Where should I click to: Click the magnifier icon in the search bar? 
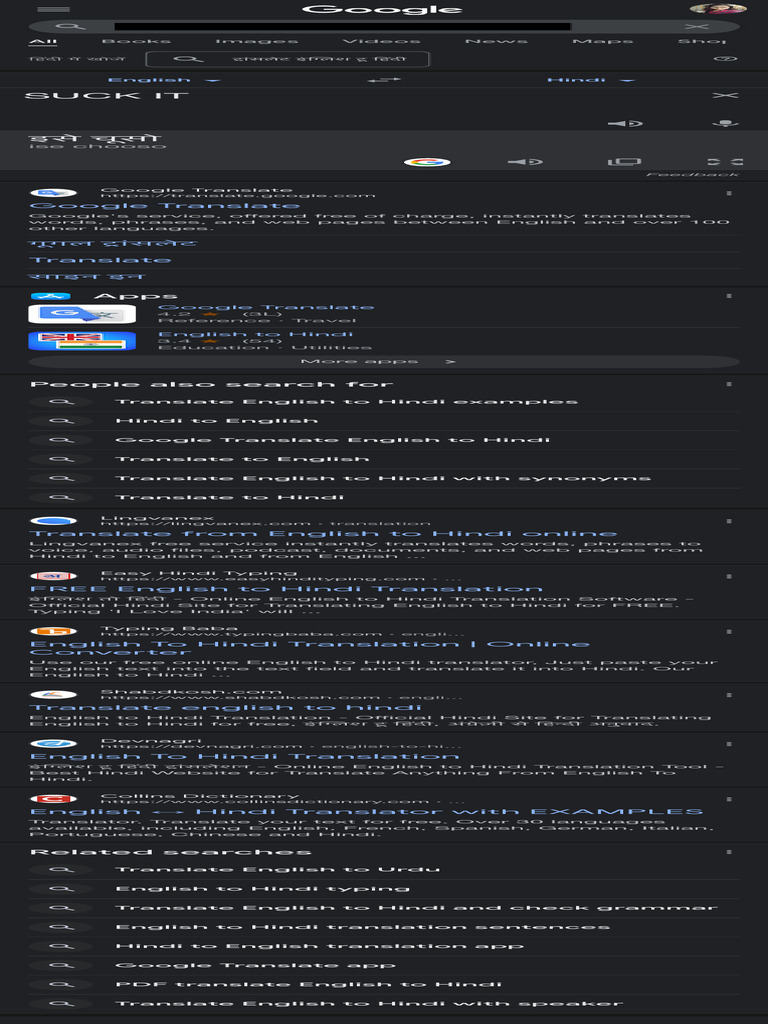(70, 26)
